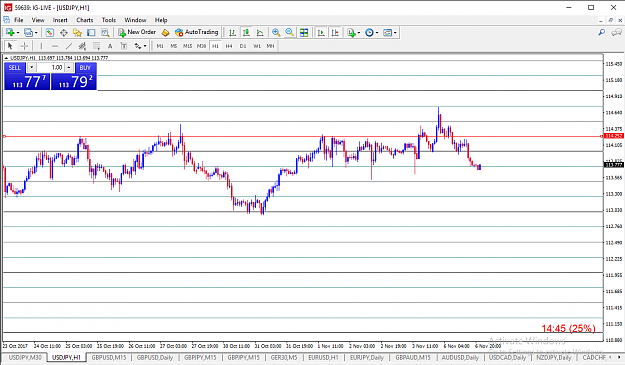Switch to M5 timeframe
This screenshot has width=625, height=365.
(x=174, y=46)
